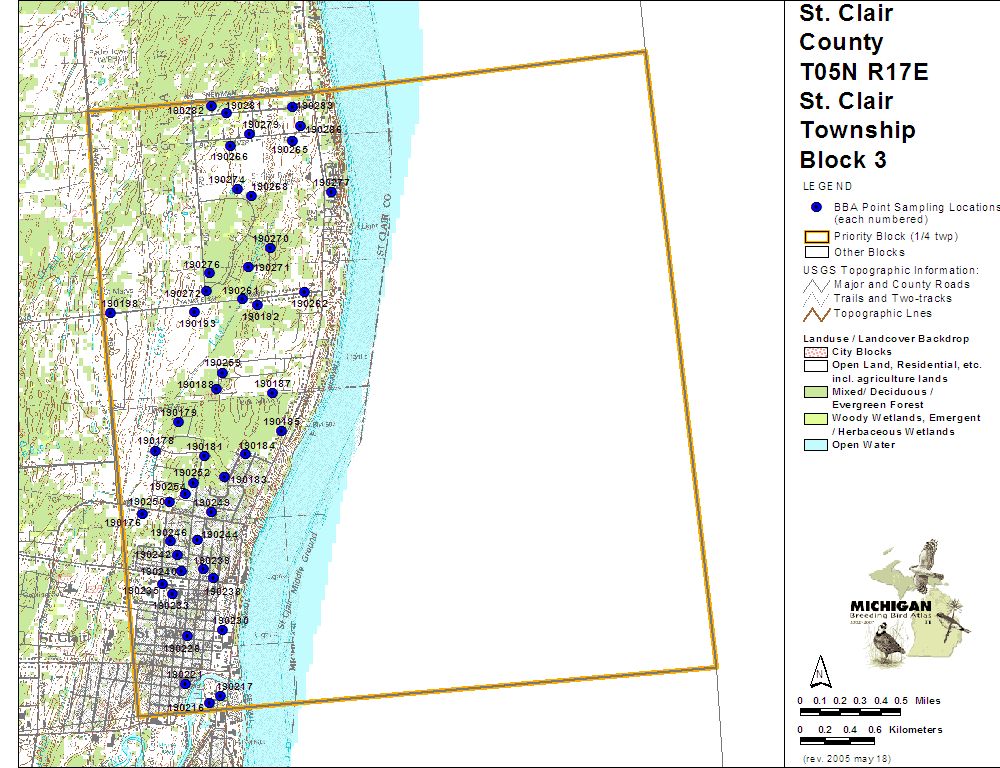Select the point marker labeled 190270
Viewport: 1000px width, 768px height.
270,248
